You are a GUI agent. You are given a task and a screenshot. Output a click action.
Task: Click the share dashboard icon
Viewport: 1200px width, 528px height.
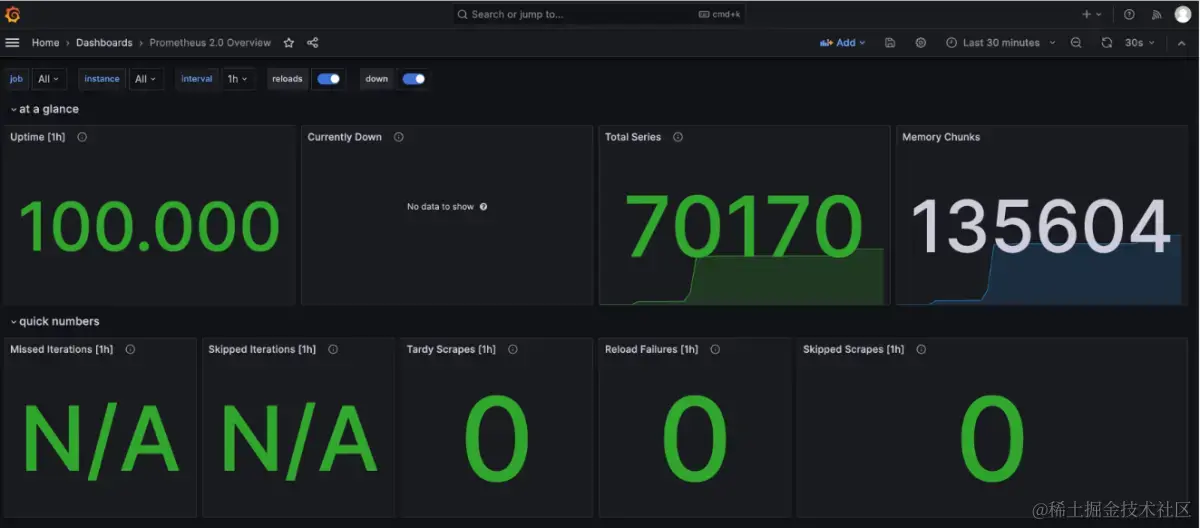click(313, 43)
